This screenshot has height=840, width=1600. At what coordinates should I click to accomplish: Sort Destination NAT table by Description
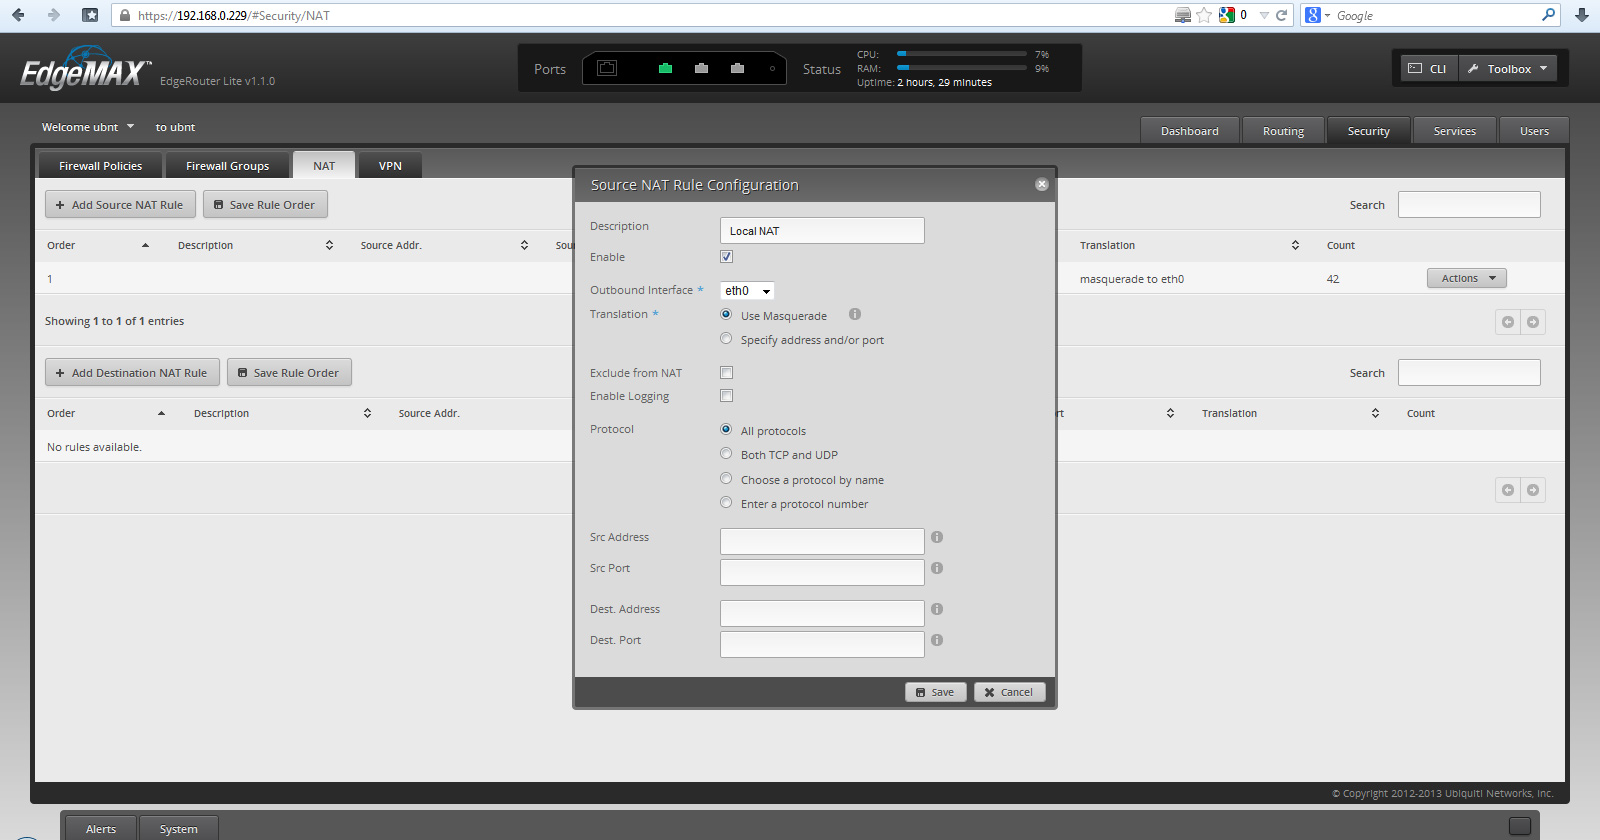coord(282,413)
